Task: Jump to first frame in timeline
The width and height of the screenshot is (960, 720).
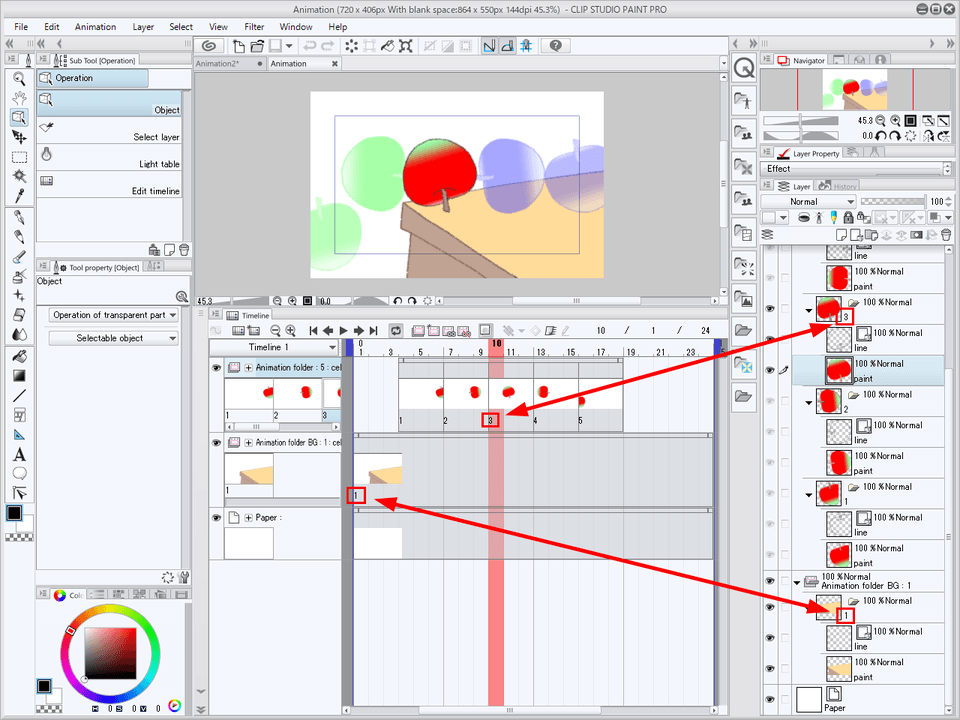Action: (x=313, y=331)
